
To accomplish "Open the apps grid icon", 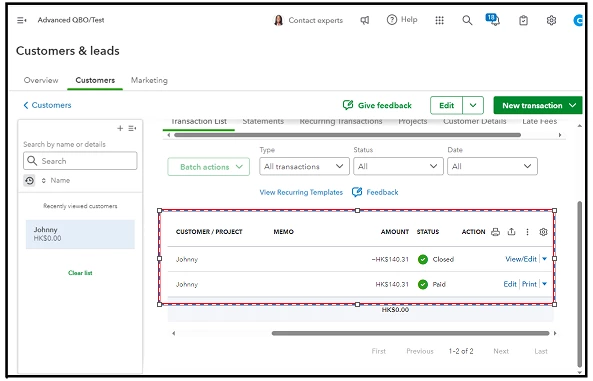I will [439, 20].
